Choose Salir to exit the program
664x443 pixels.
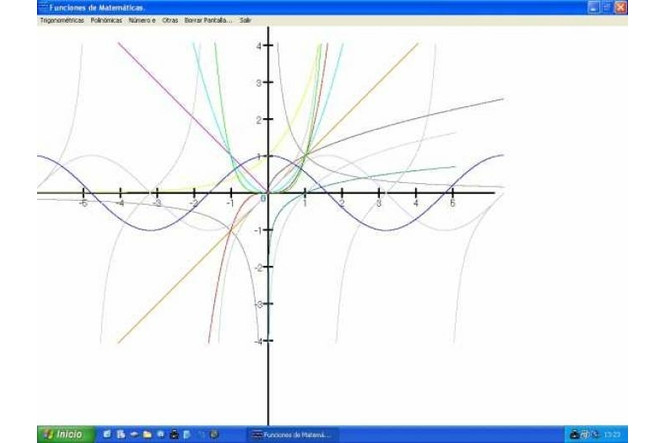pyautogui.click(x=245, y=20)
